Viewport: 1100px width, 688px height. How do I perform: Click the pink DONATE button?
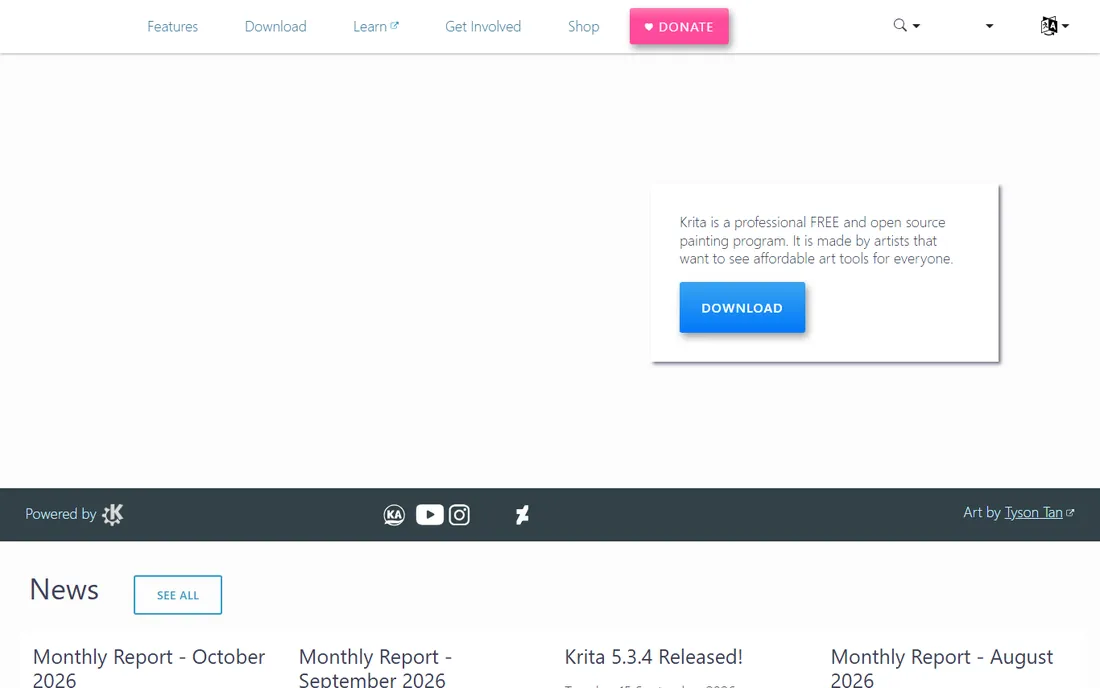coord(679,27)
